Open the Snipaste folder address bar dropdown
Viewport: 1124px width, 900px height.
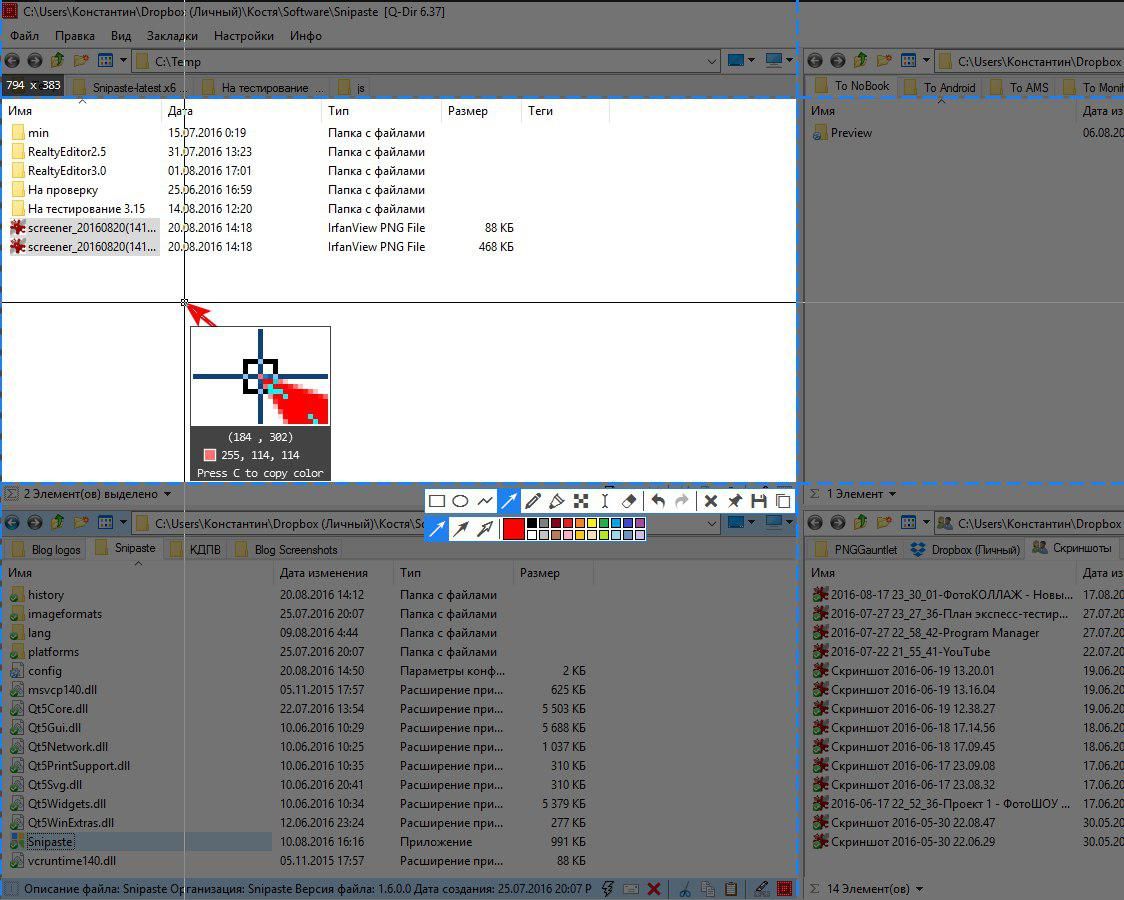coord(711,523)
